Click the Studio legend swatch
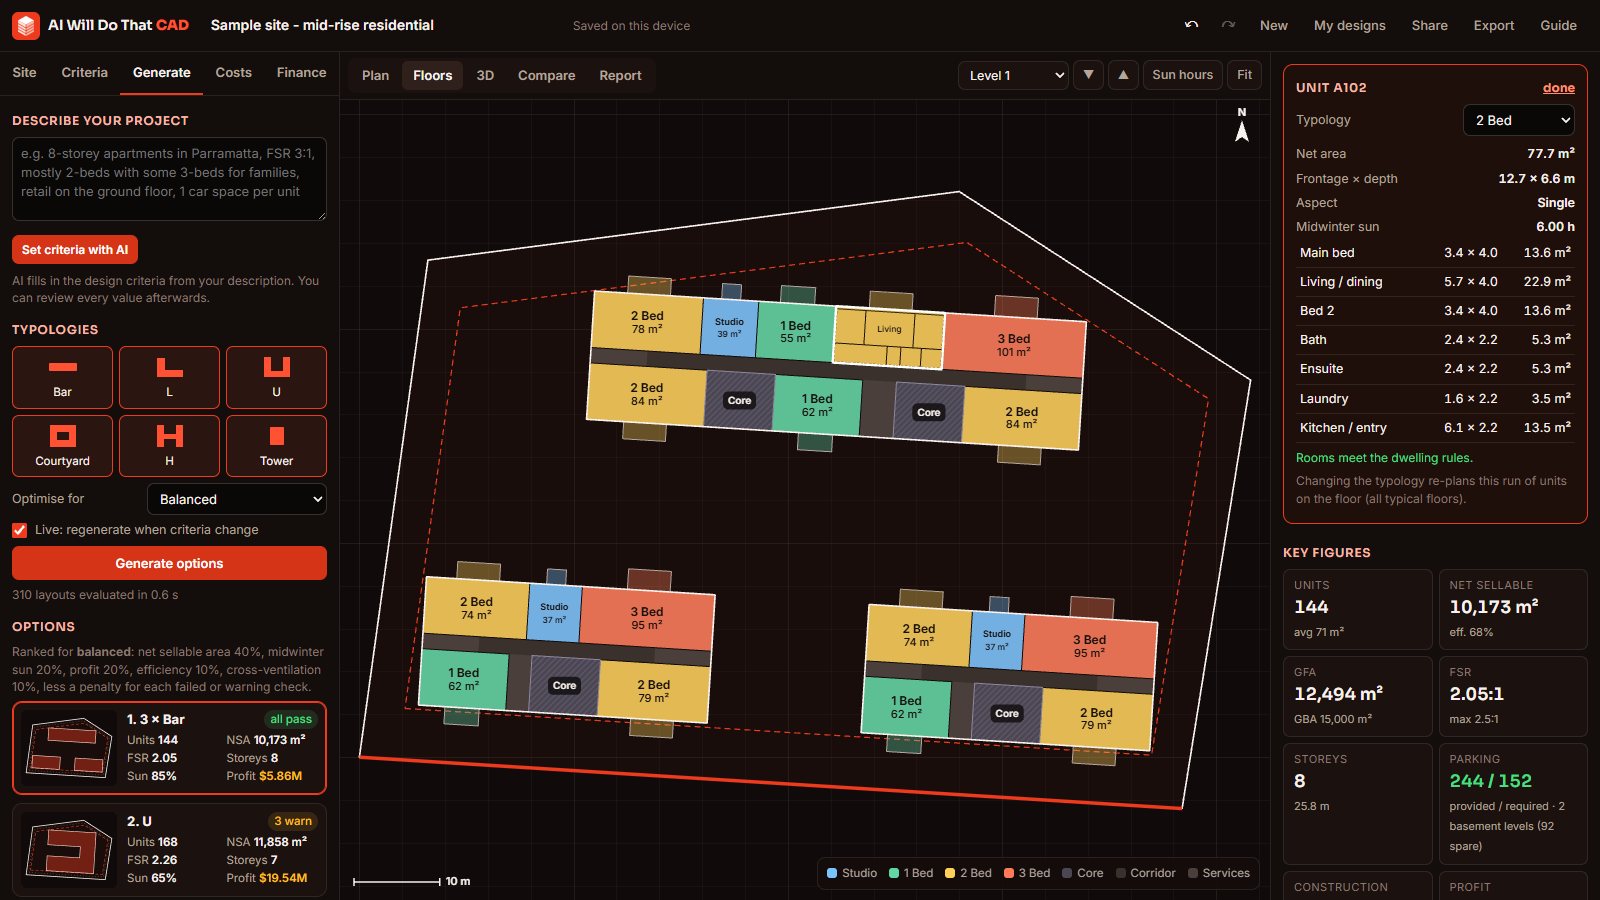1600x900 pixels. click(x=832, y=873)
